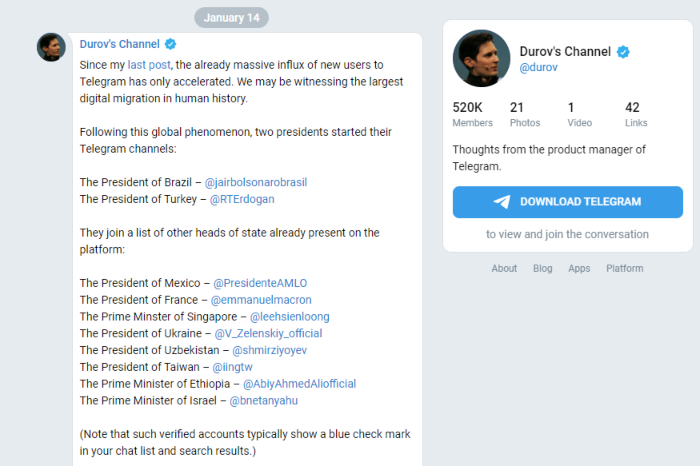Select the Apps footer link
700x466 pixels.
tap(579, 268)
